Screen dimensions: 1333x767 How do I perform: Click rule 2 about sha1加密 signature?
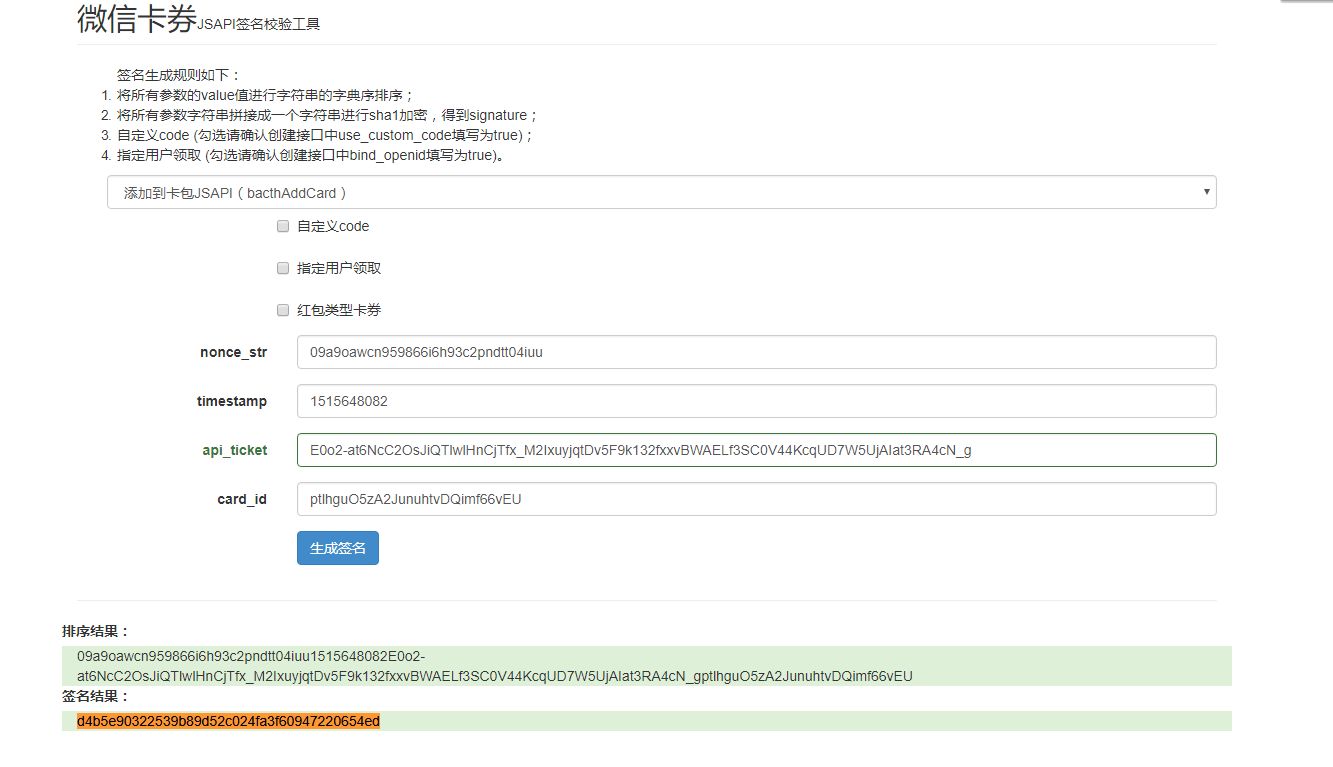click(x=328, y=116)
